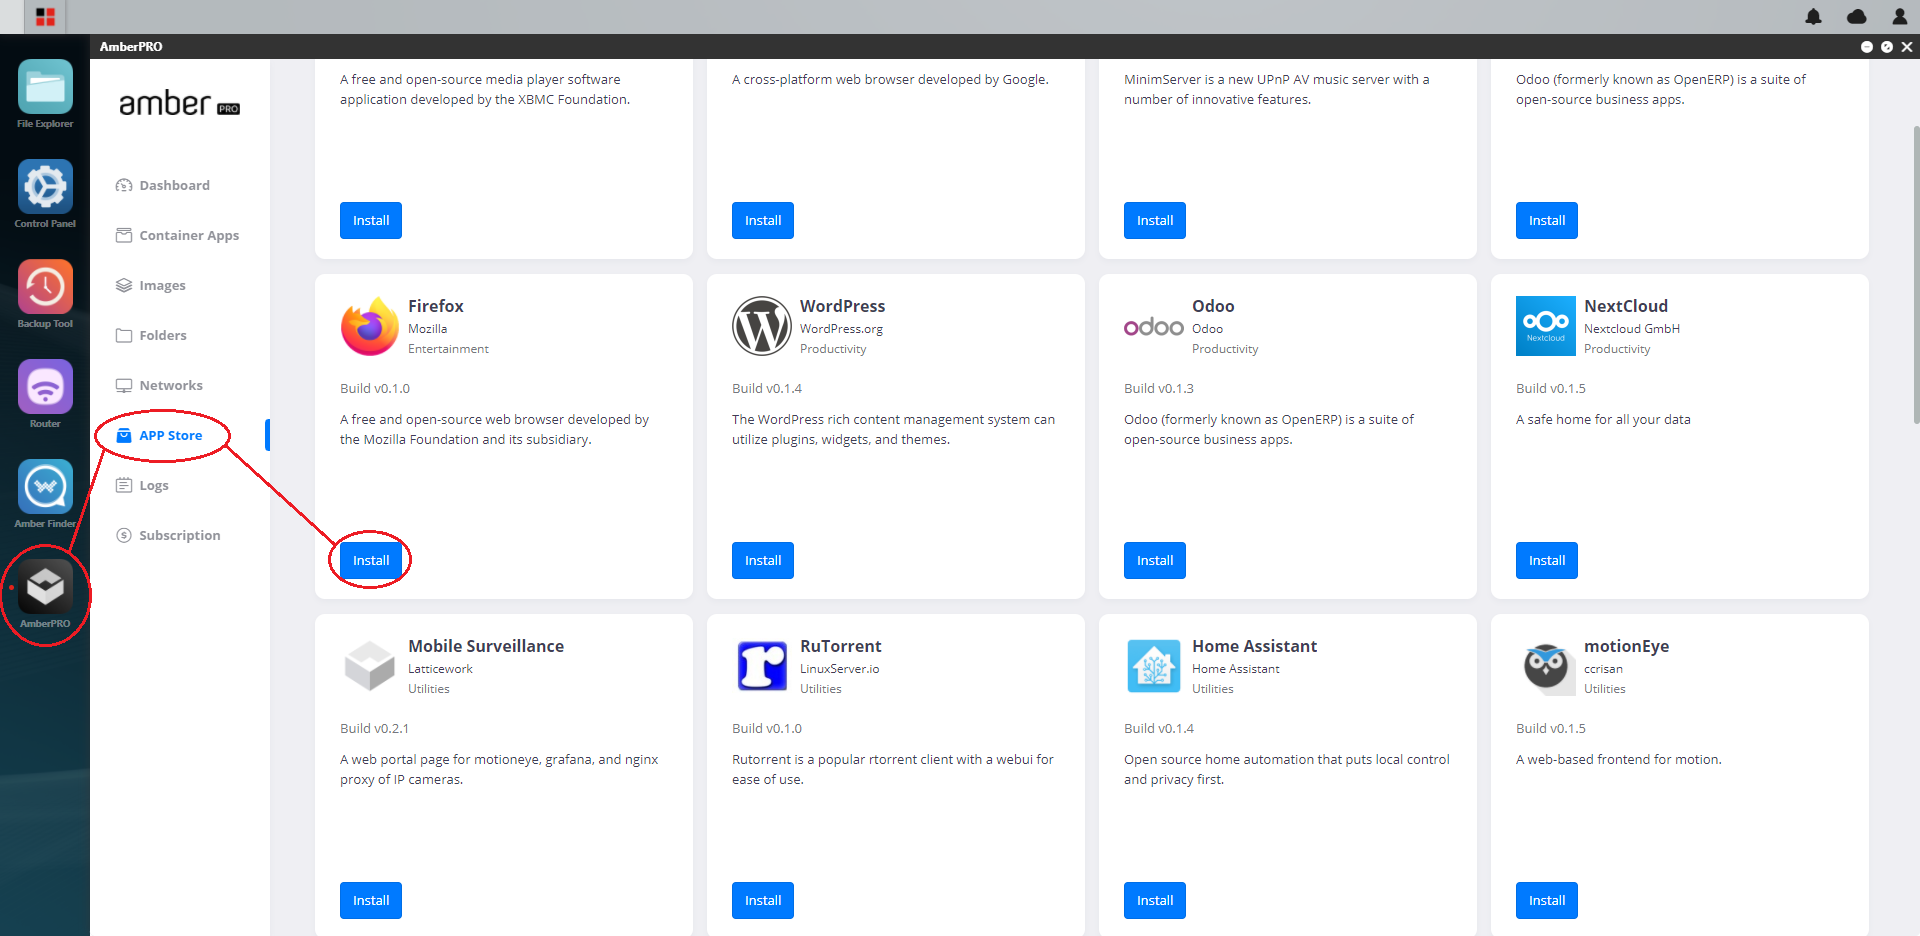
Task: Click the App Store vertical scrollbar
Action: [1915, 275]
